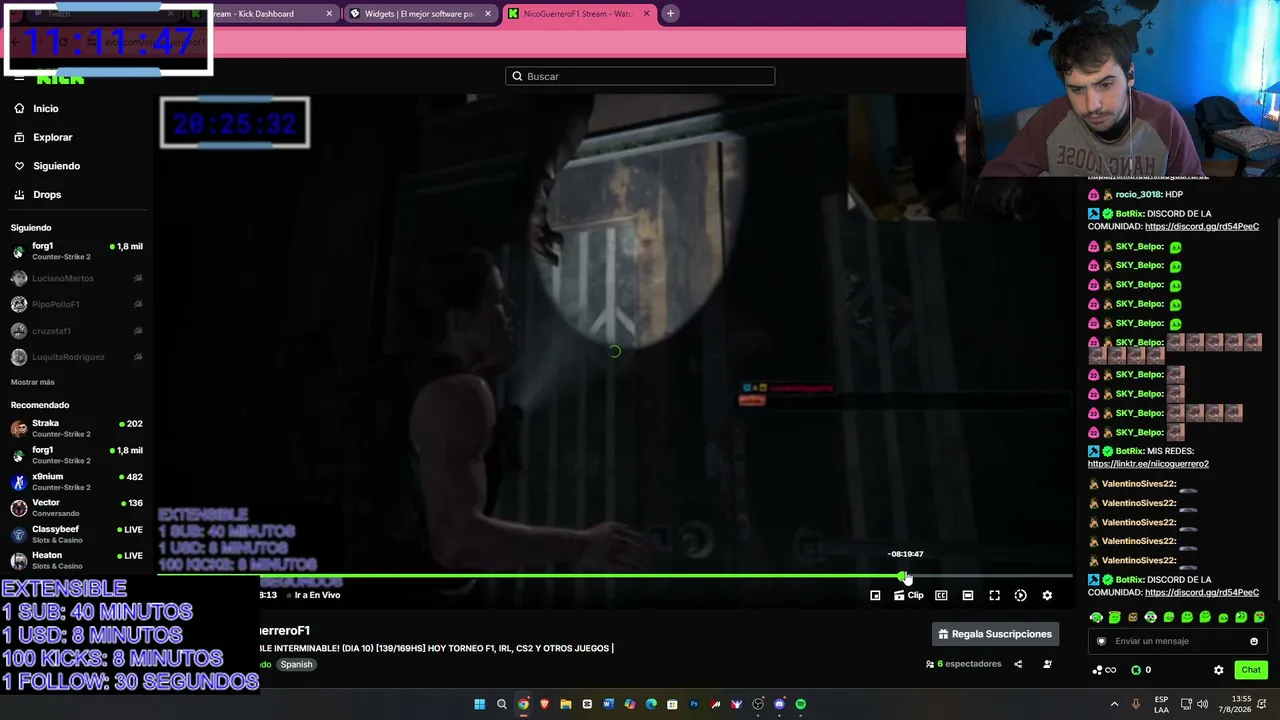Screen dimensions: 1280x720
Task: Open LucianoMartos offline channel
Action: (77, 278)
